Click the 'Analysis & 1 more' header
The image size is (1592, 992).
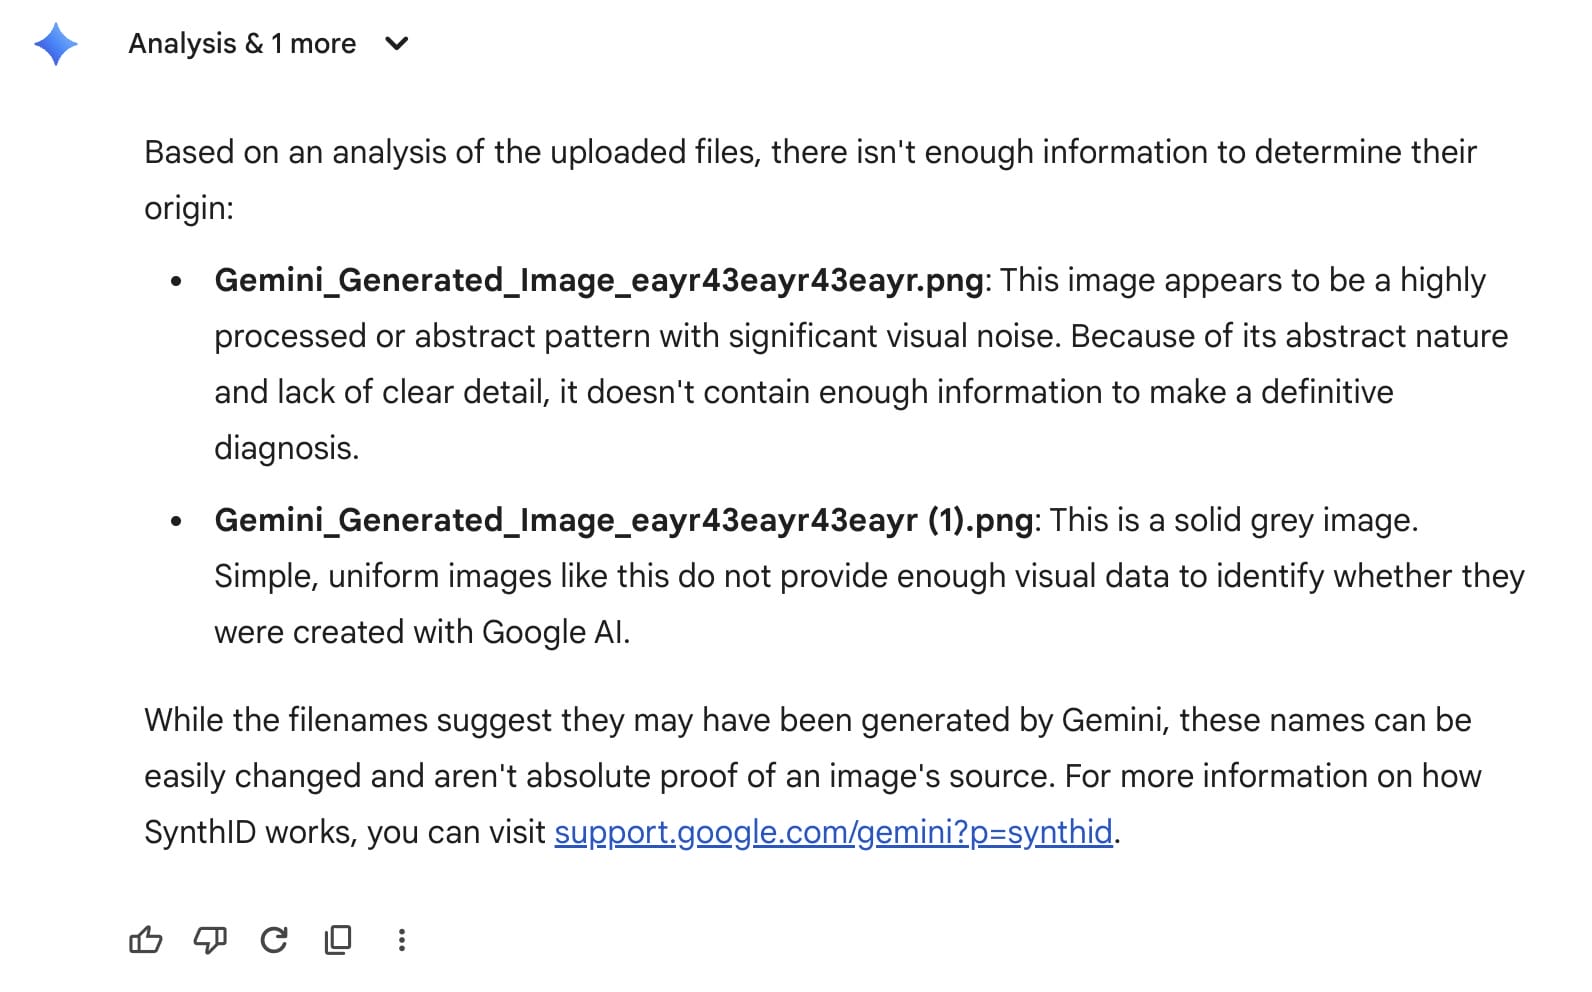(x=241, y=43)
